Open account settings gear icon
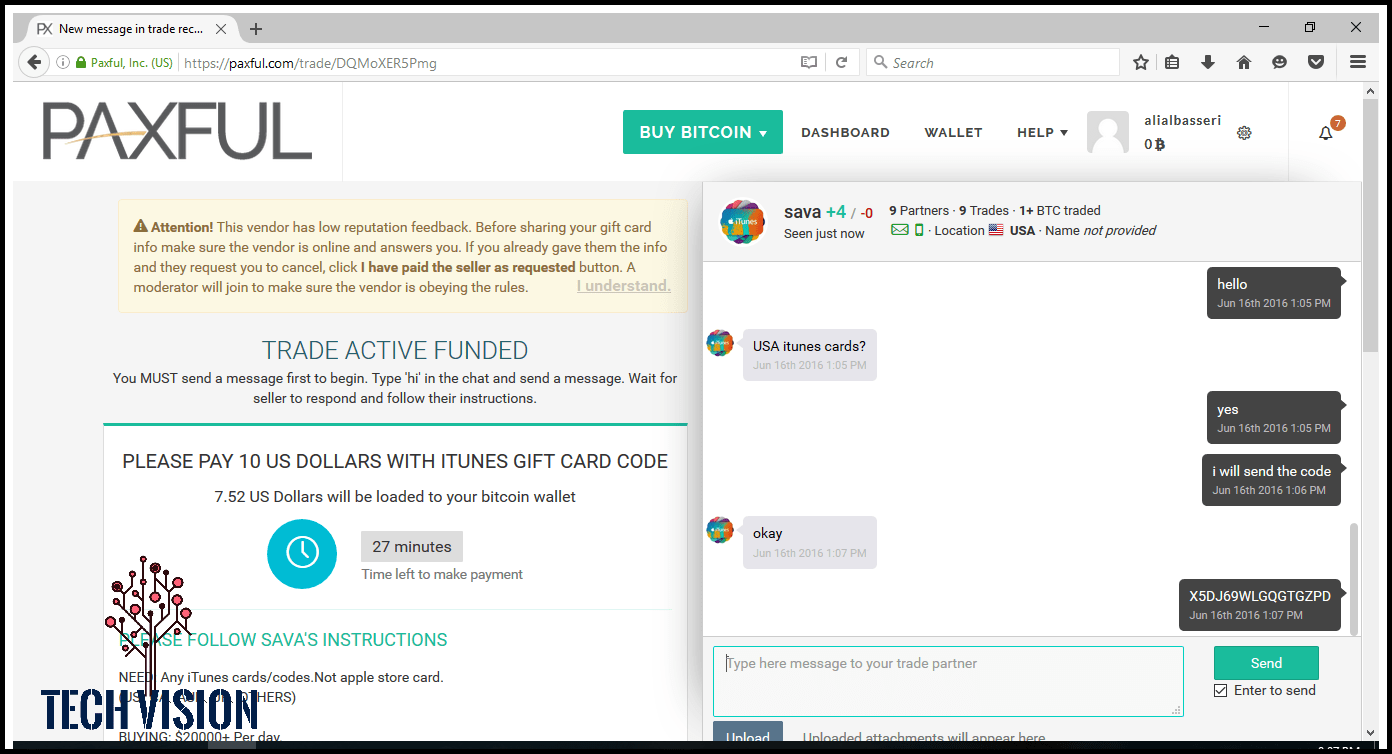Image resolution: width=1392 pixels, height=754 pixels. [1244, 132]
